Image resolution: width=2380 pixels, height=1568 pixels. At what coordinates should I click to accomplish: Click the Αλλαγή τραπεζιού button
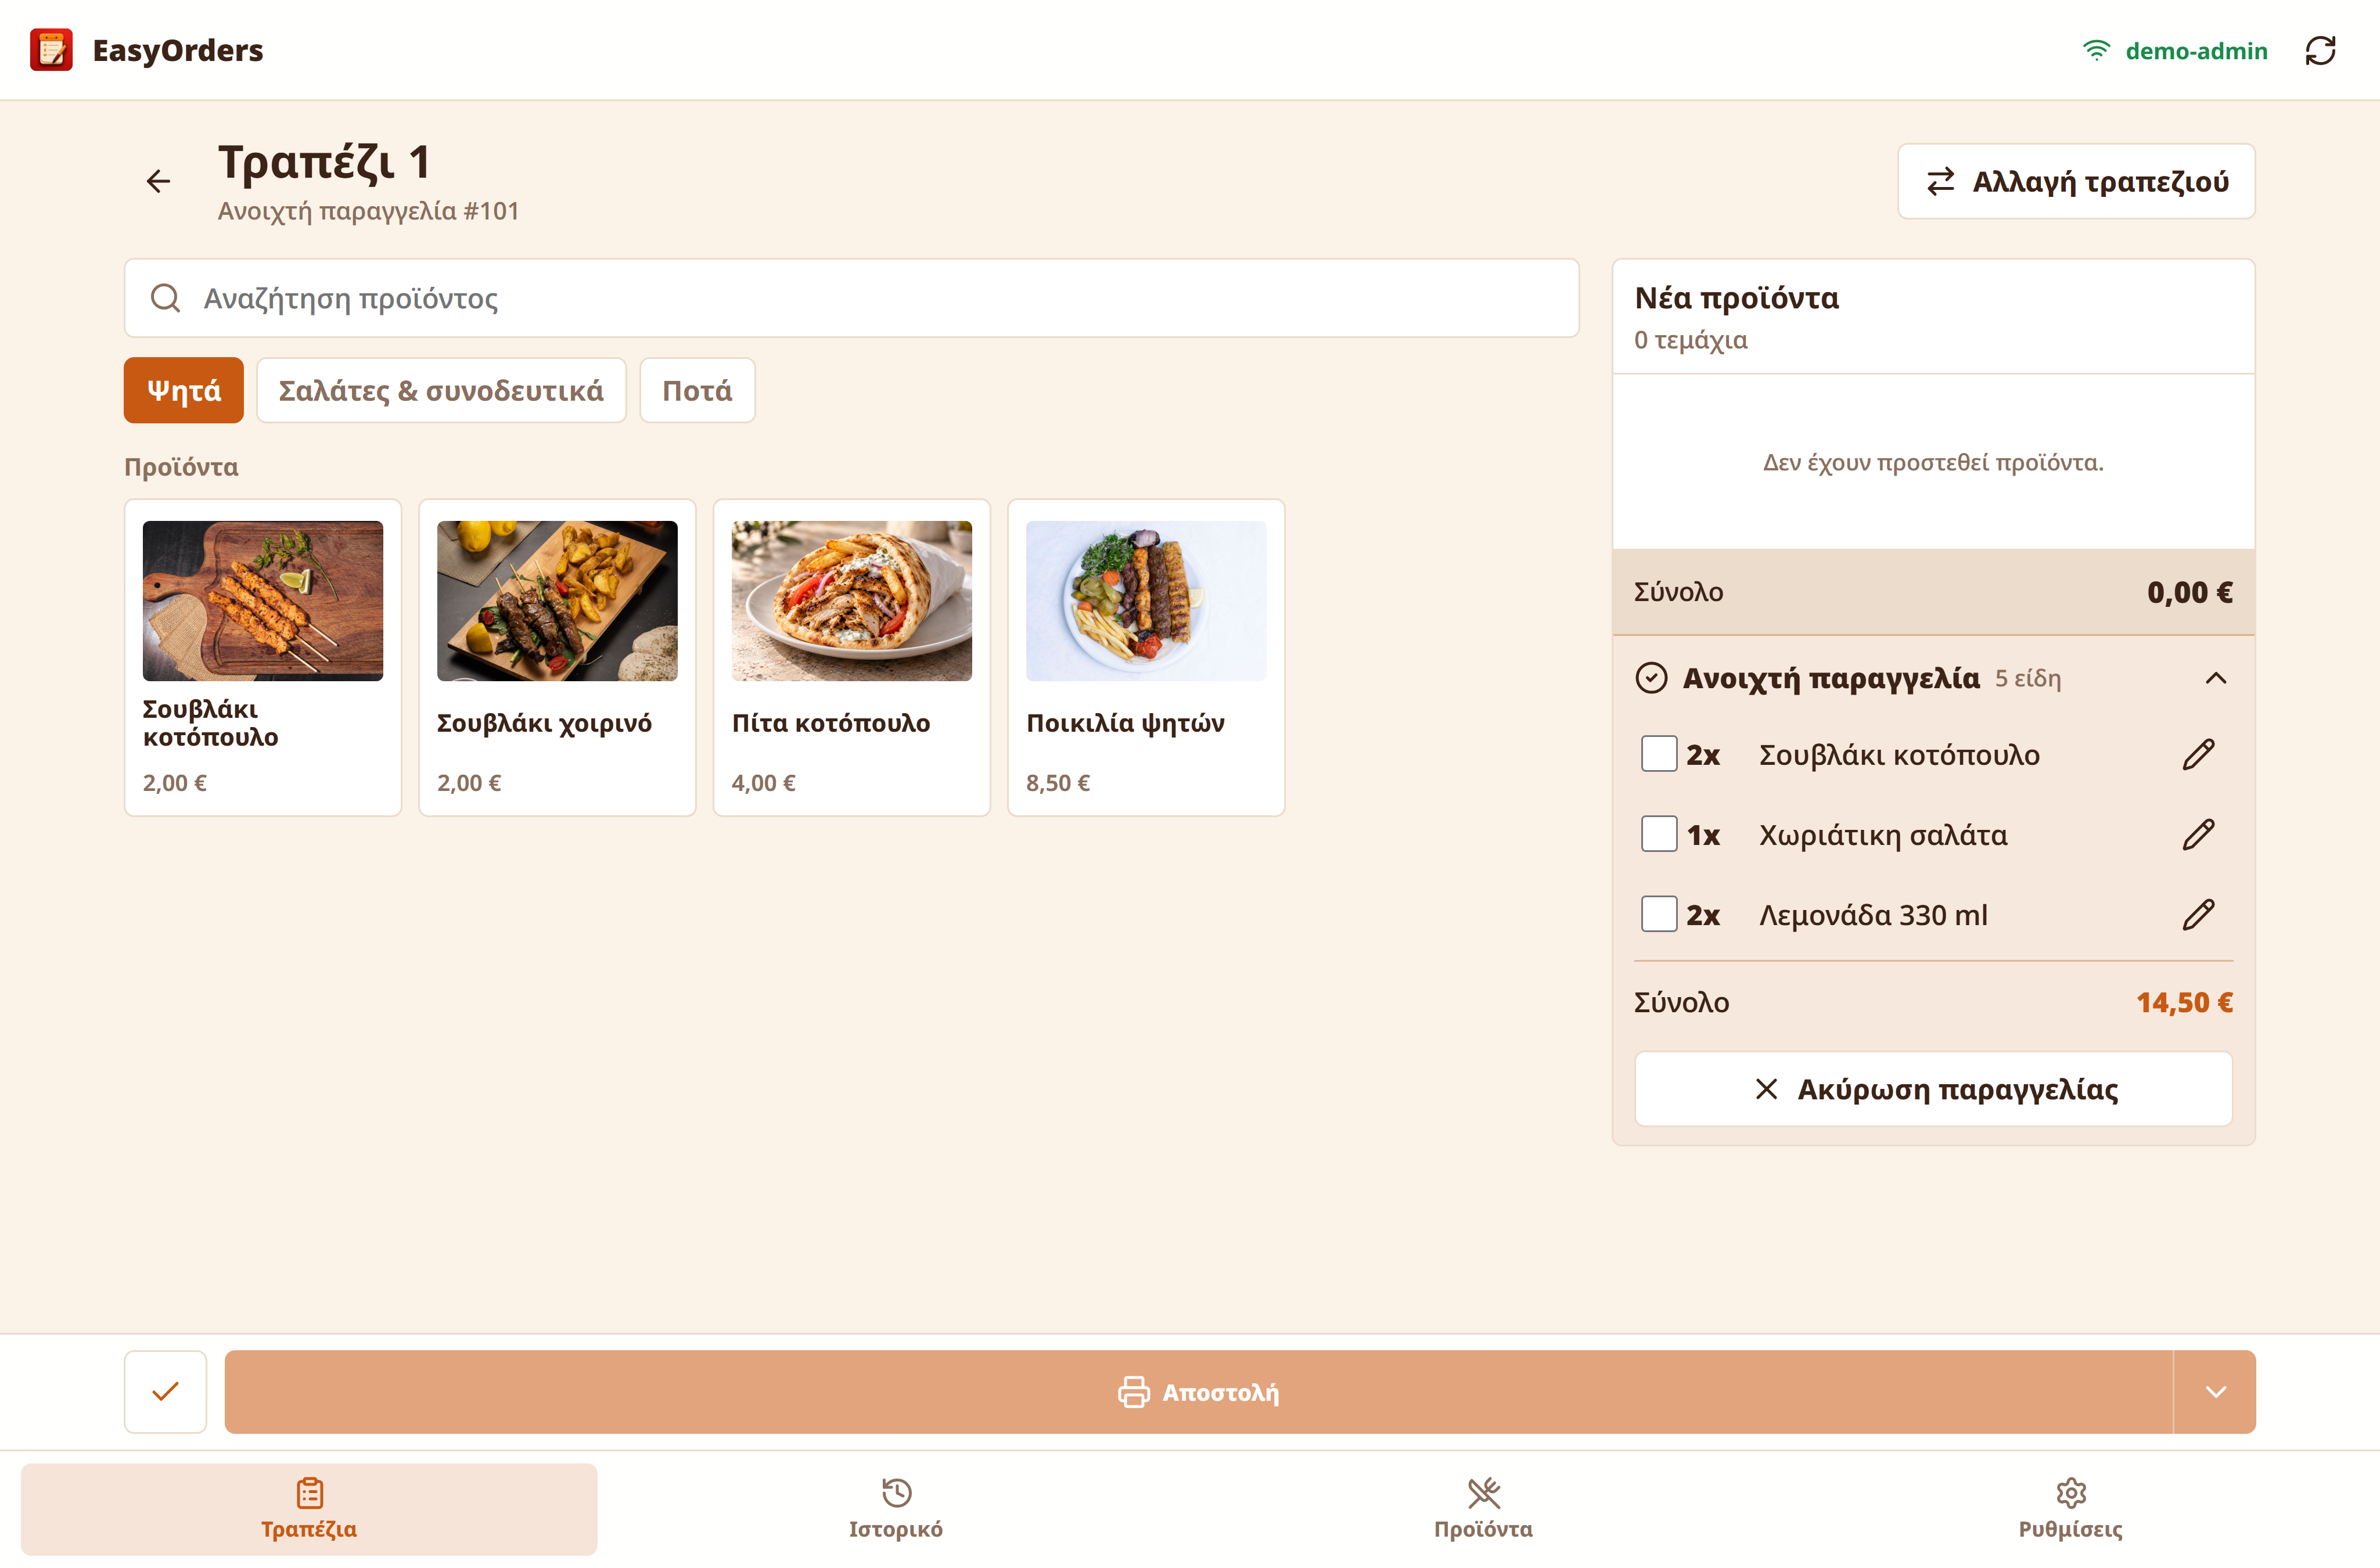(x=2076, y=181)
